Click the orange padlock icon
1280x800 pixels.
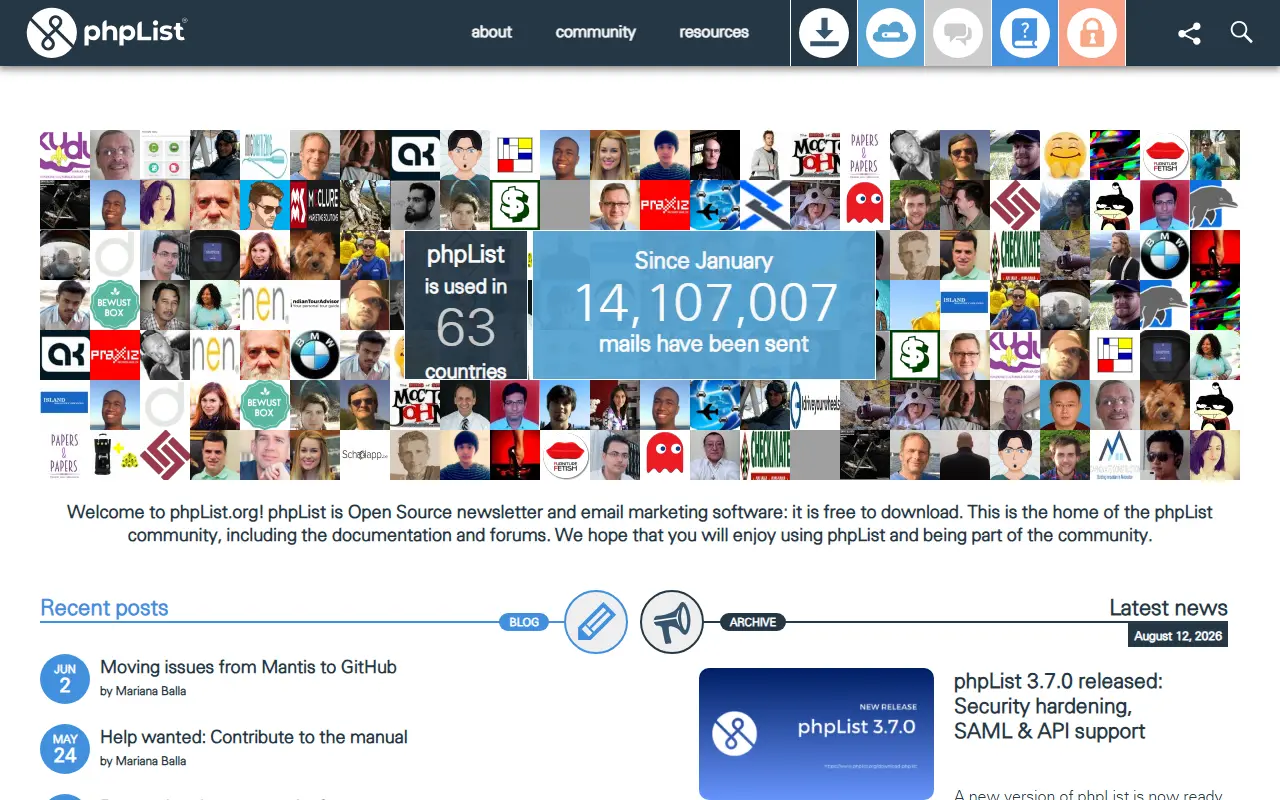click(x=1092, y=33)
